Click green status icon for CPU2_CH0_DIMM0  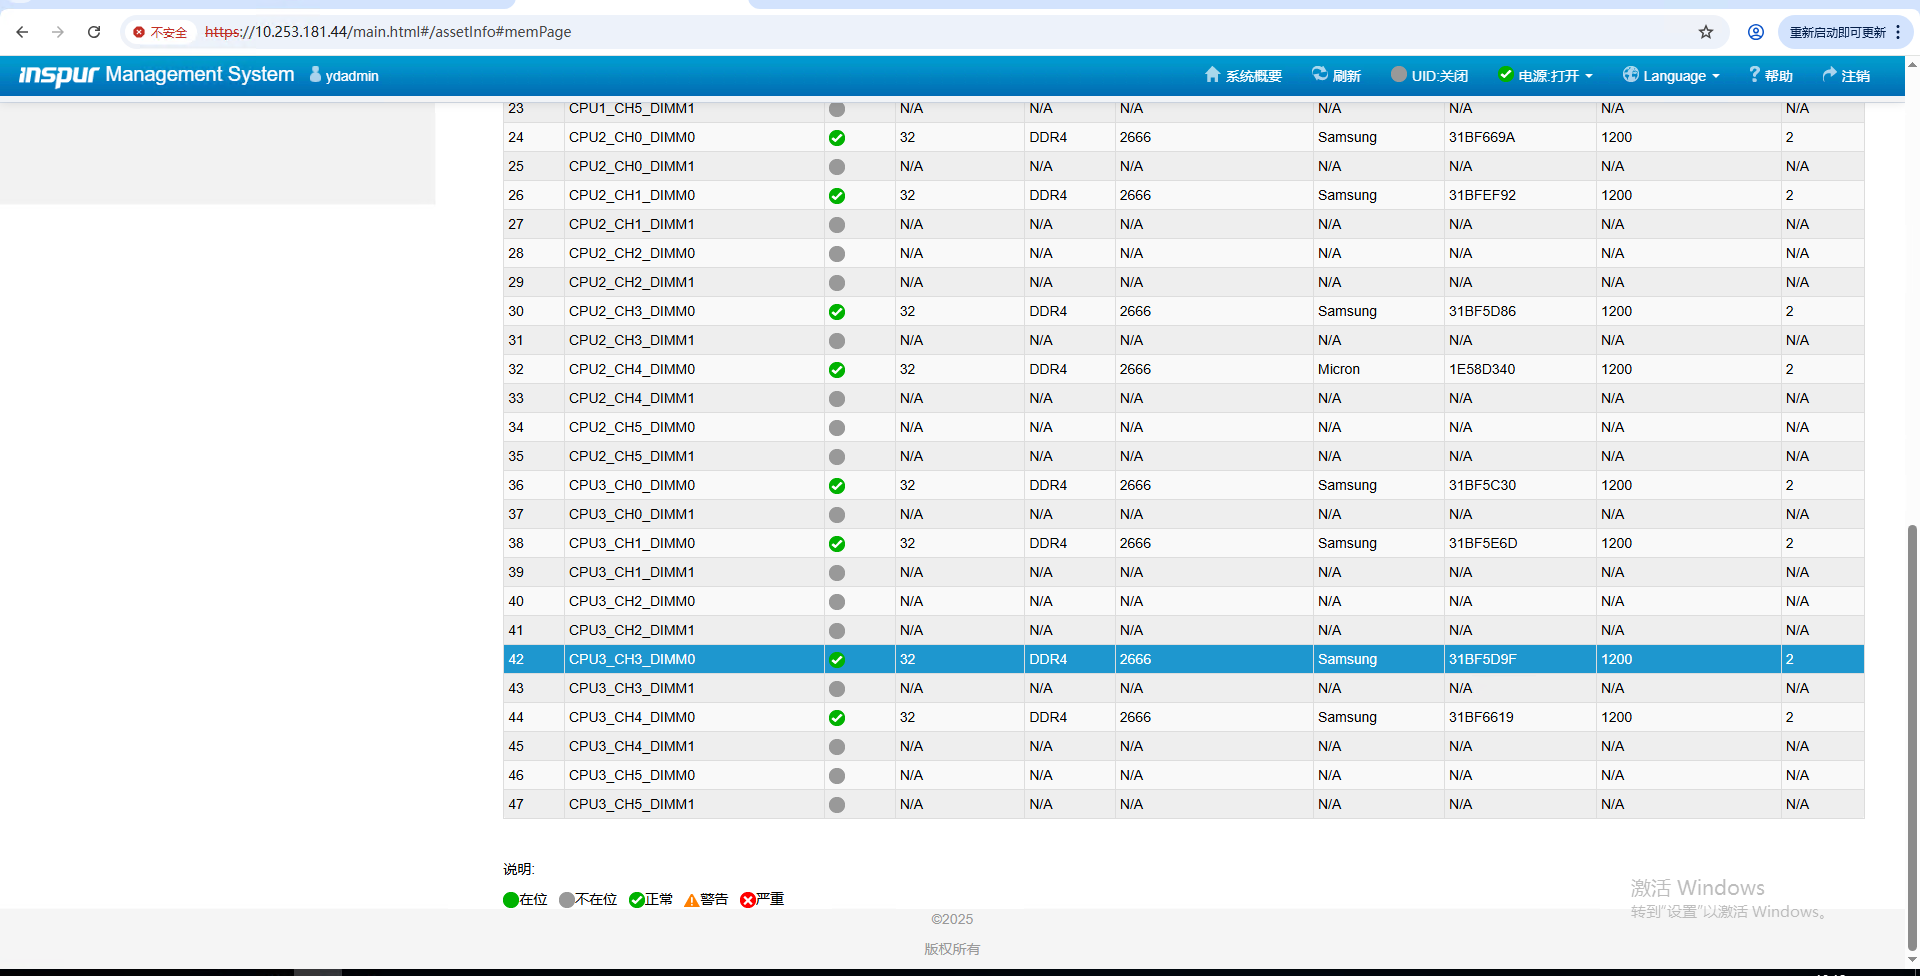837,138
